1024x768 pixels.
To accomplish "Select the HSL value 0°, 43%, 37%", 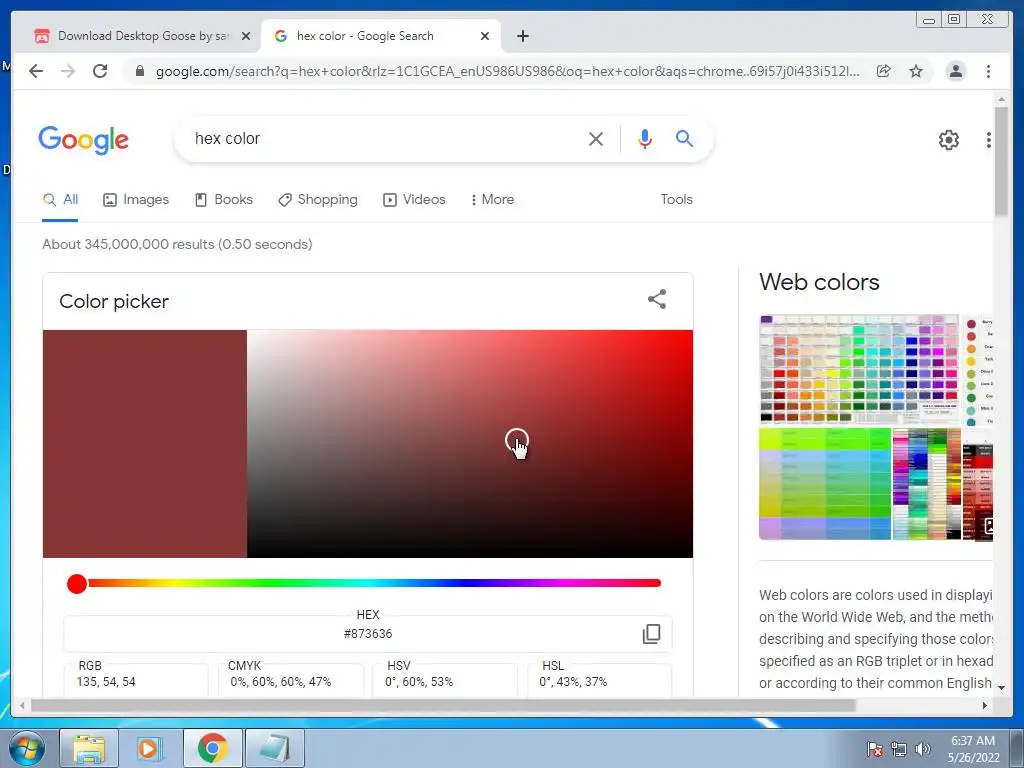I will tap(573, 682).
